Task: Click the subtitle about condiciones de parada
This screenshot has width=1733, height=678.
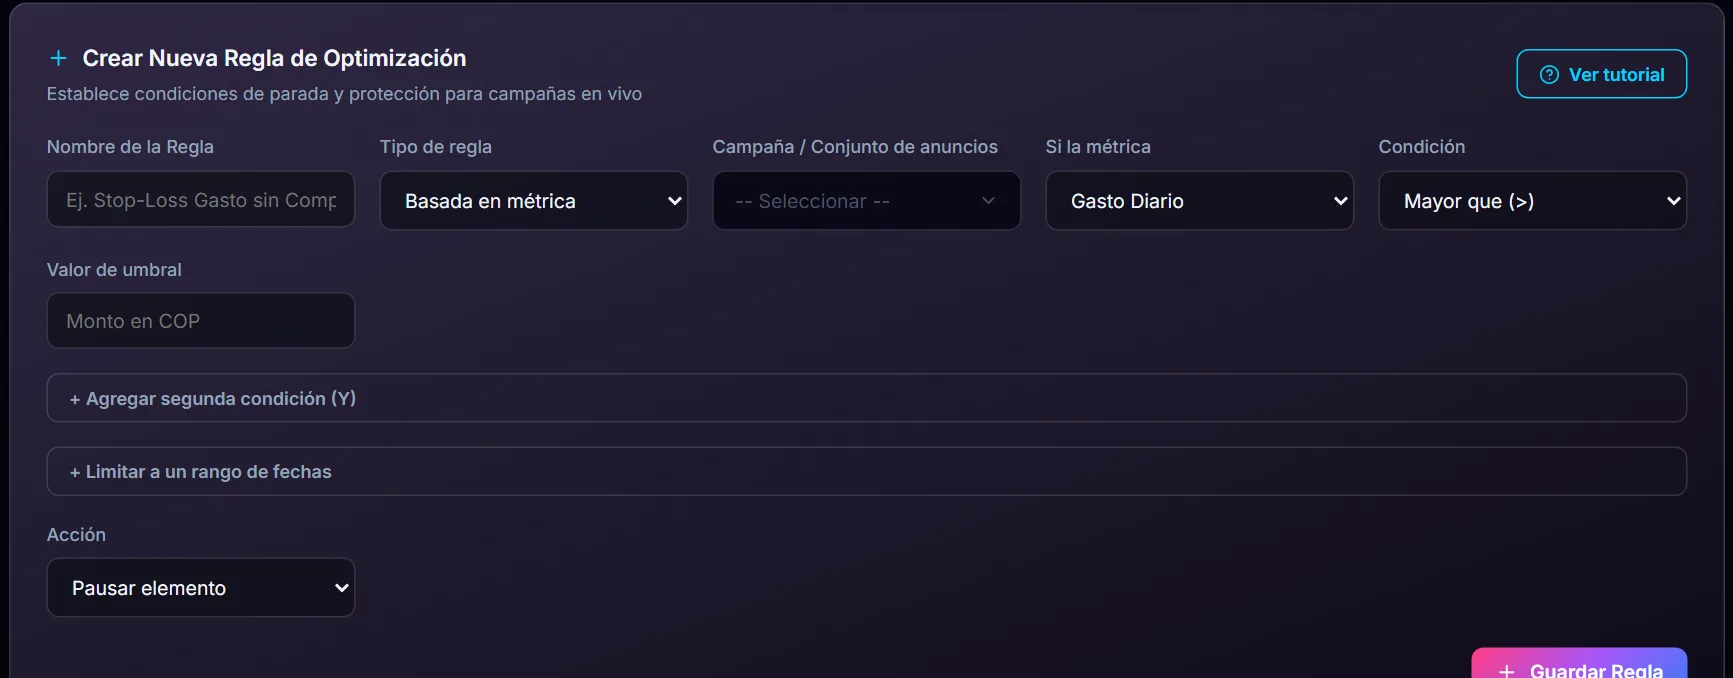Action: pos(344,94)
